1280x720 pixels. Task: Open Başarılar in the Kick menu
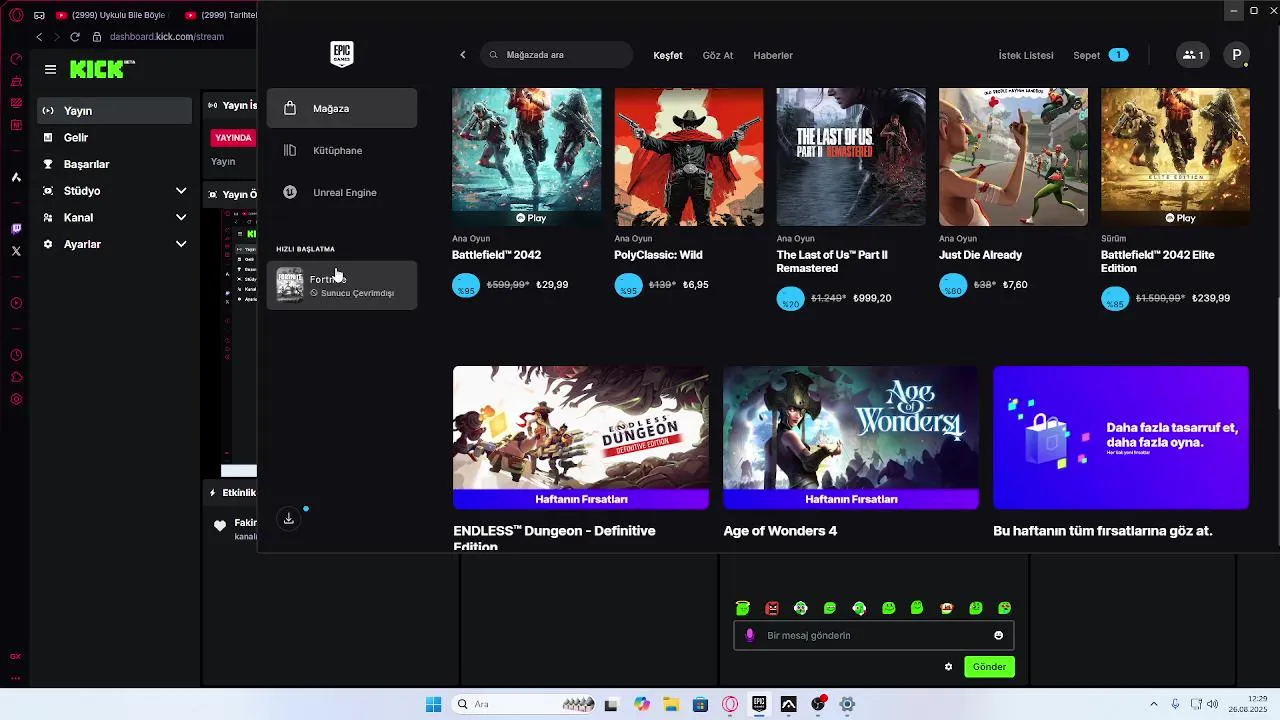(x=115, y=164)
